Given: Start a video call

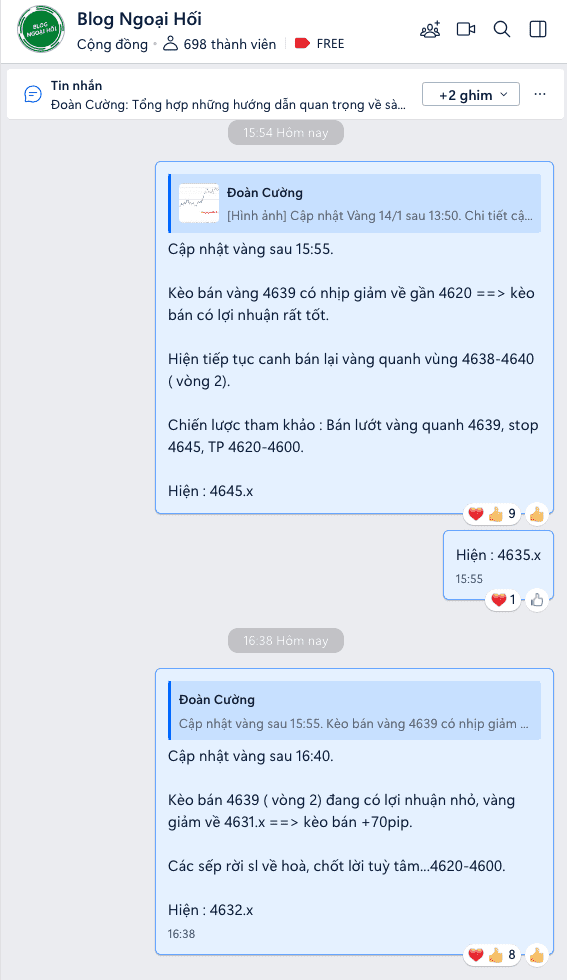Looking at the screenshot, I should point(466,29).
